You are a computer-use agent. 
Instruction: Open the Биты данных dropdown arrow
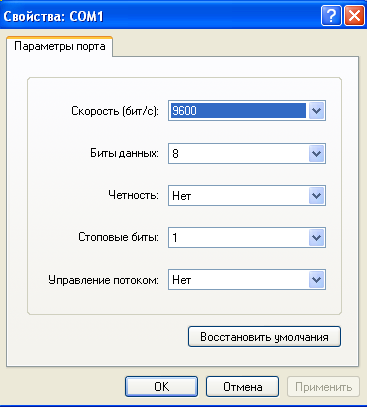[x=316, y=154]
